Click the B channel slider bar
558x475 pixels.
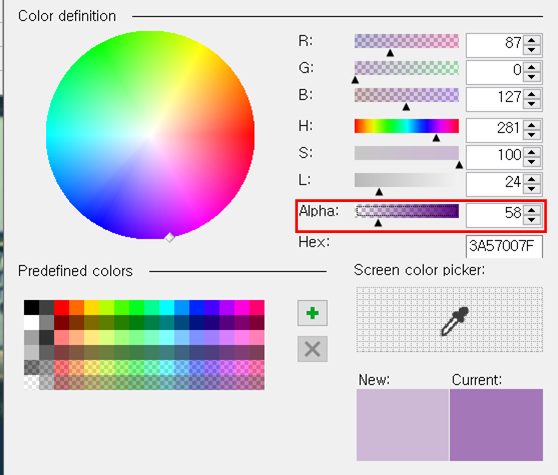pos(406,95)
